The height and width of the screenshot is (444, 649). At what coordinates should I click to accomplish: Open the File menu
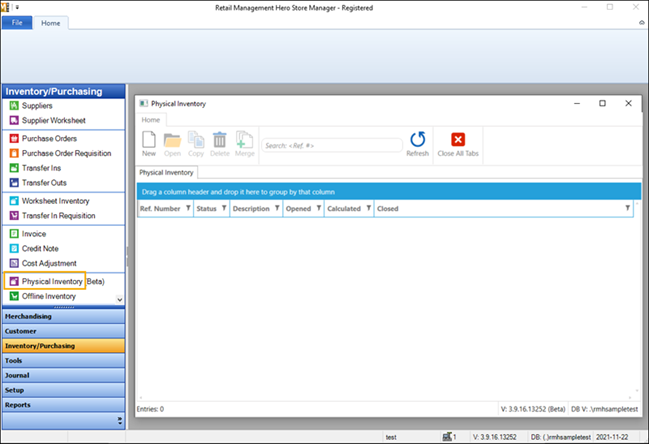(17, 23)
